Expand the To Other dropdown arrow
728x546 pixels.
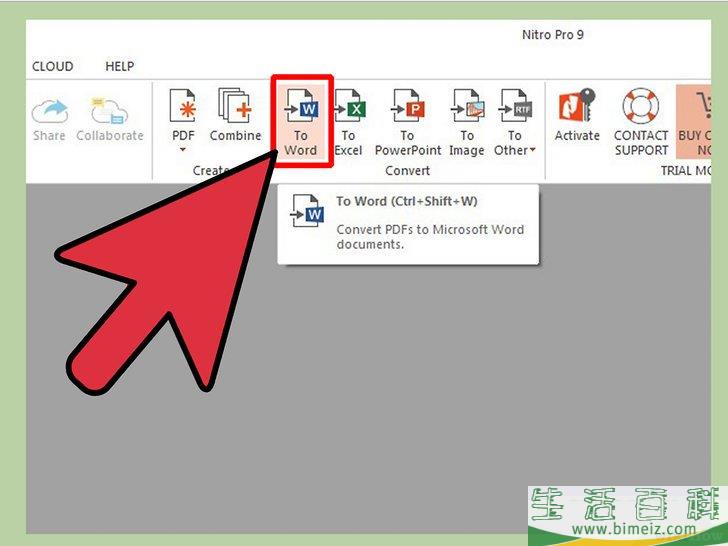point(533,150)
